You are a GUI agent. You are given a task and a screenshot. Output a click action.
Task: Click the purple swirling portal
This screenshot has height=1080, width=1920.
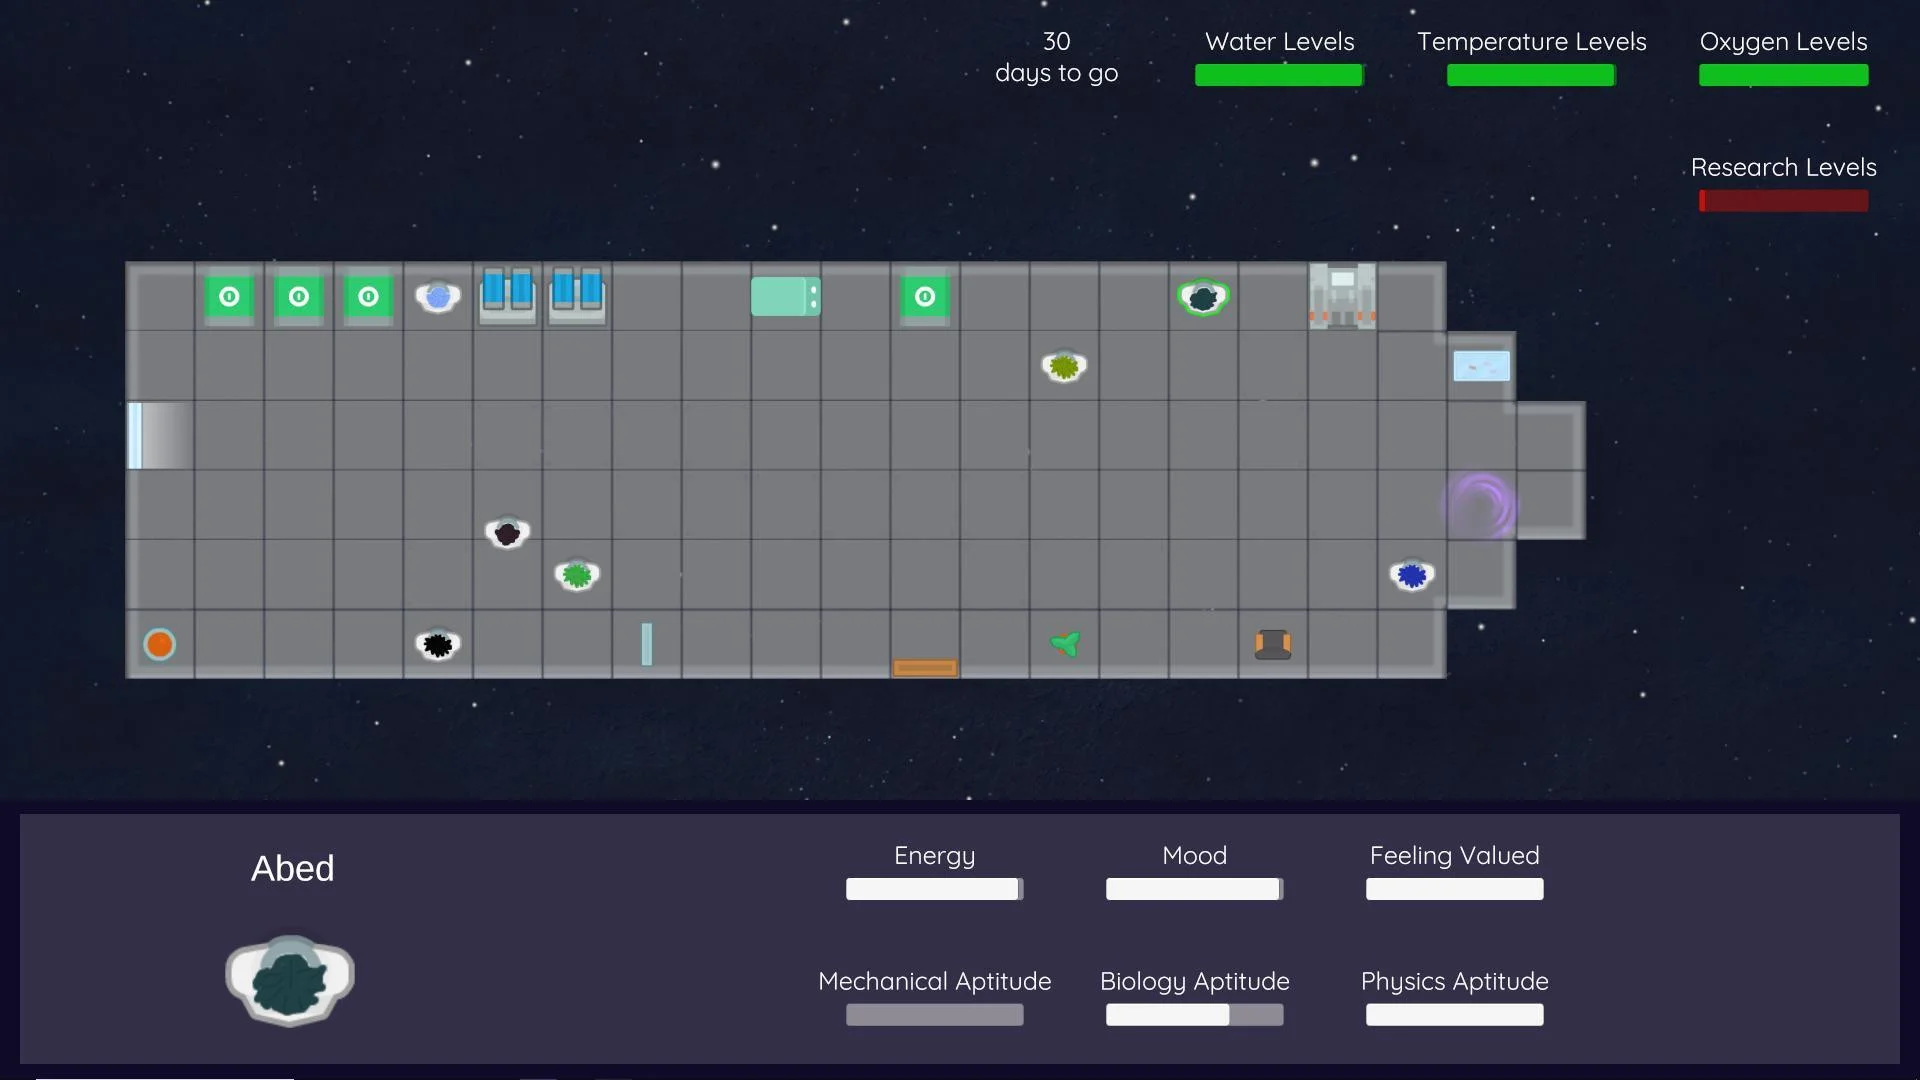click(1480, 505)
